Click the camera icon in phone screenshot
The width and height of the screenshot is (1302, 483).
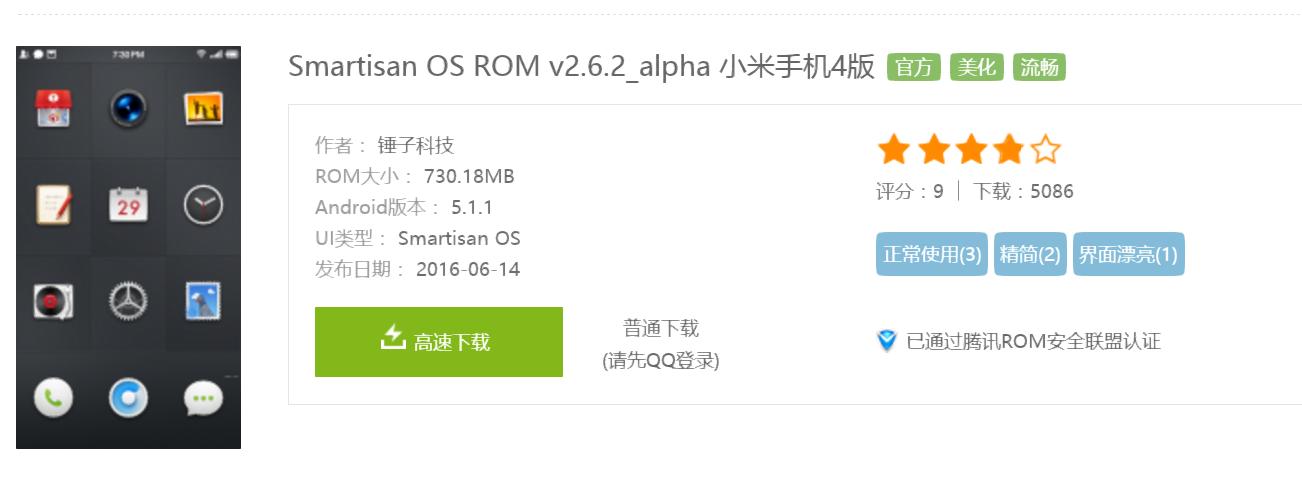pos(129,109)
